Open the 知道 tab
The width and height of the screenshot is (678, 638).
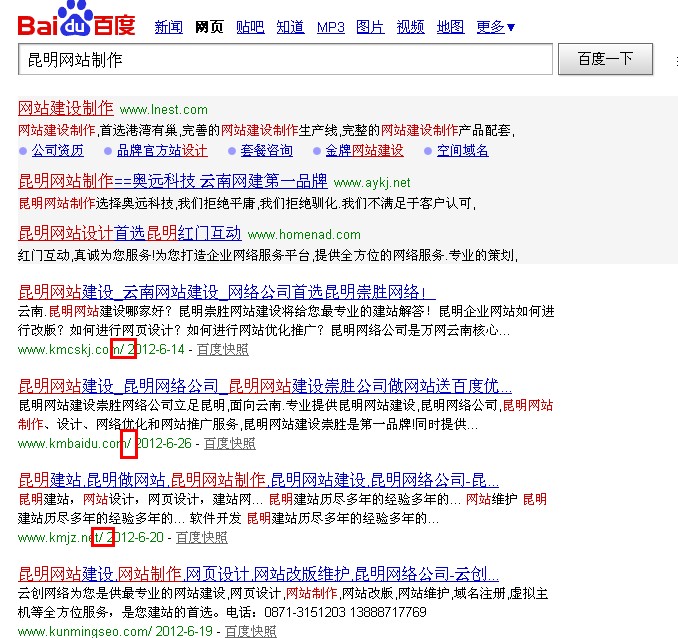pyautogui.click(x=290, y=27)
